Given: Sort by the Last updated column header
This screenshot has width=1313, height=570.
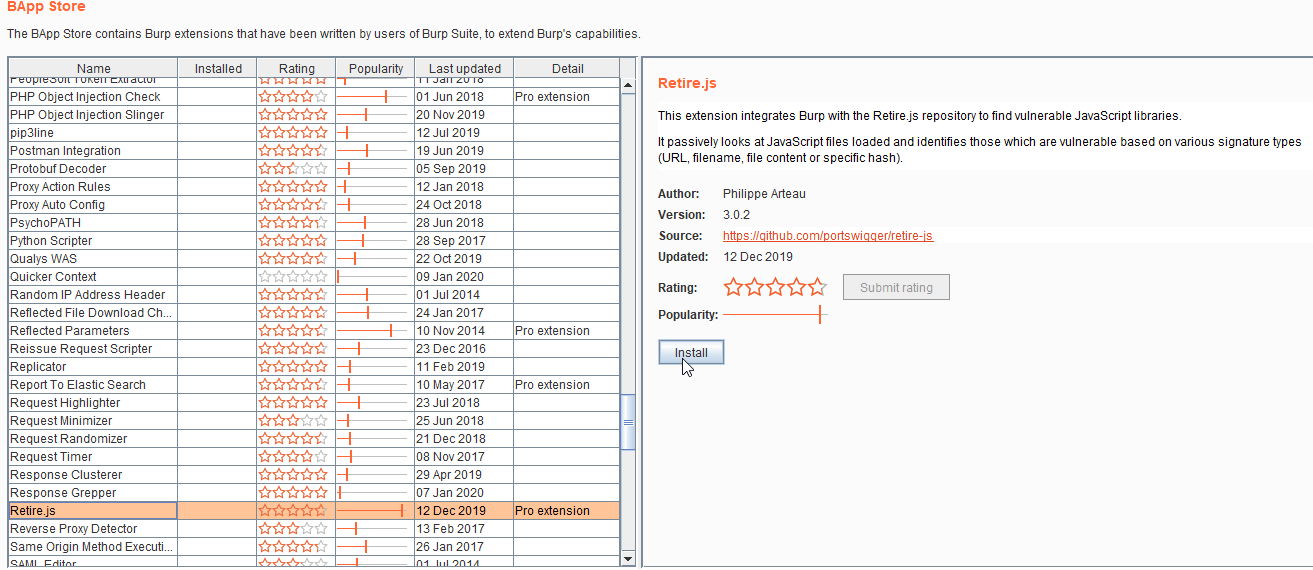Looking at the screenshot, I should coord(464,68).
